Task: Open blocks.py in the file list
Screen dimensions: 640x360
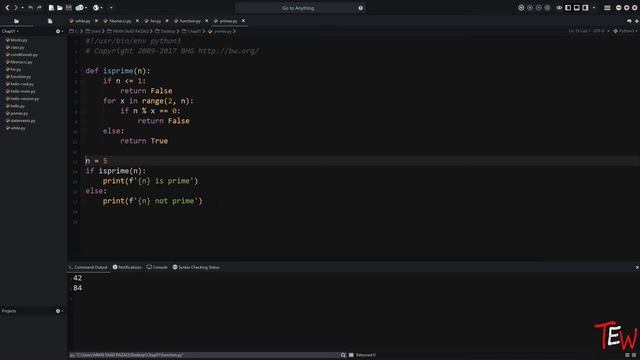Action: tap(18, 40)
